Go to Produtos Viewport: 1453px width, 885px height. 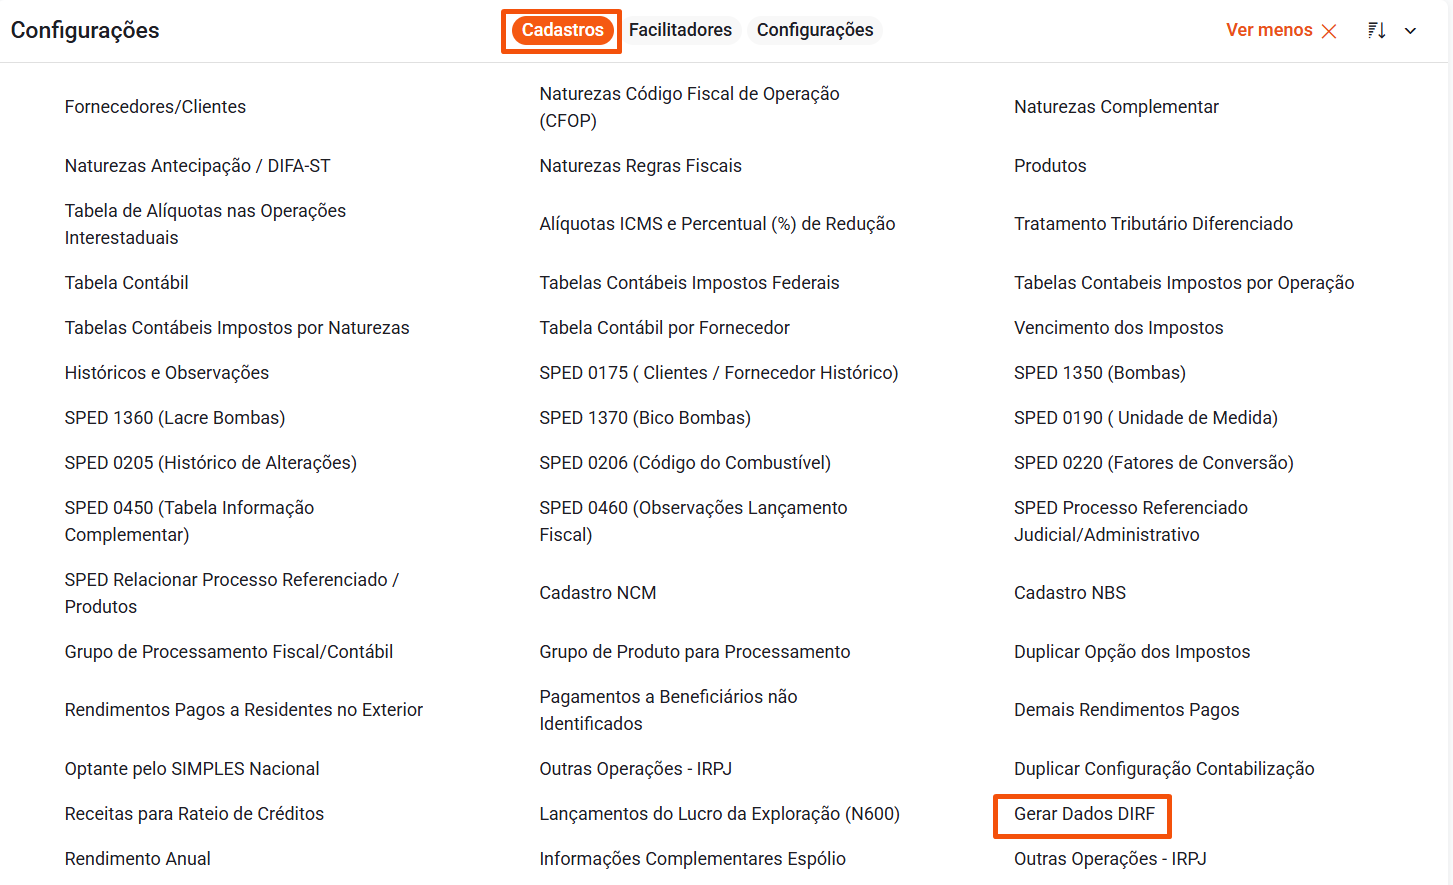pyautogui.click(x=1049, y=166)
